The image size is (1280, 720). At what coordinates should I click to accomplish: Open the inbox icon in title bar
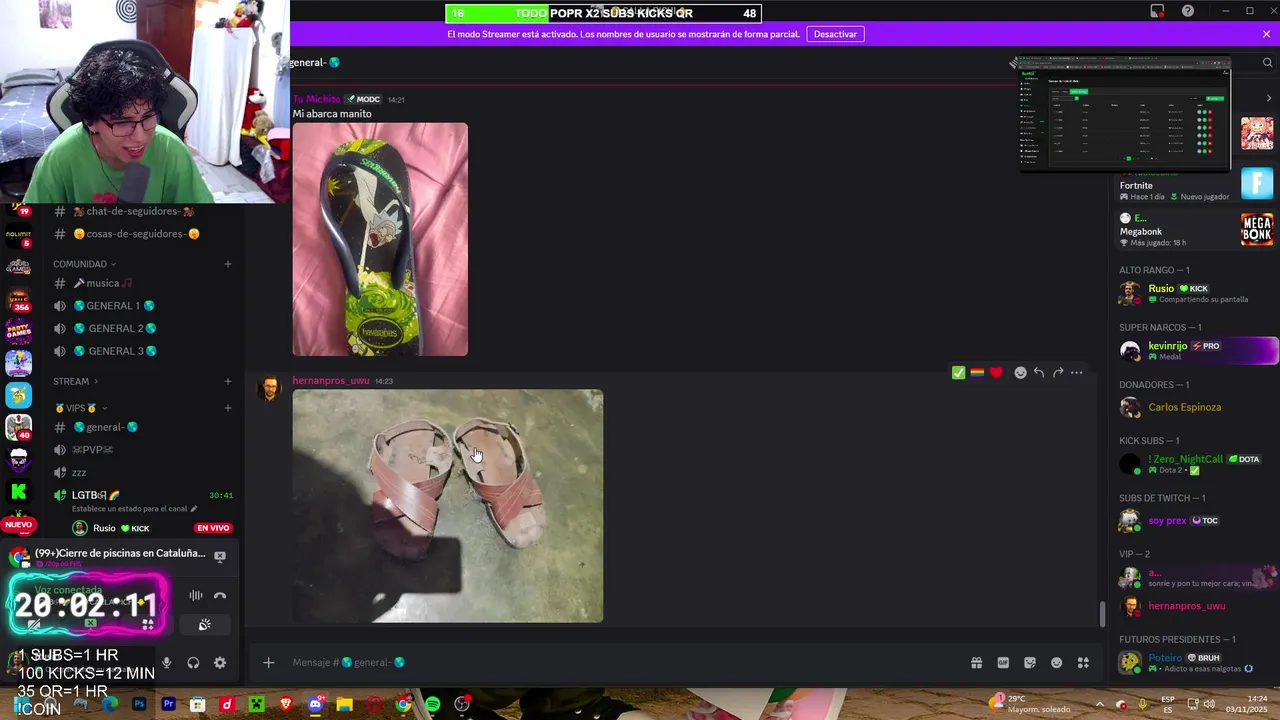click(x=1157, y=11)
